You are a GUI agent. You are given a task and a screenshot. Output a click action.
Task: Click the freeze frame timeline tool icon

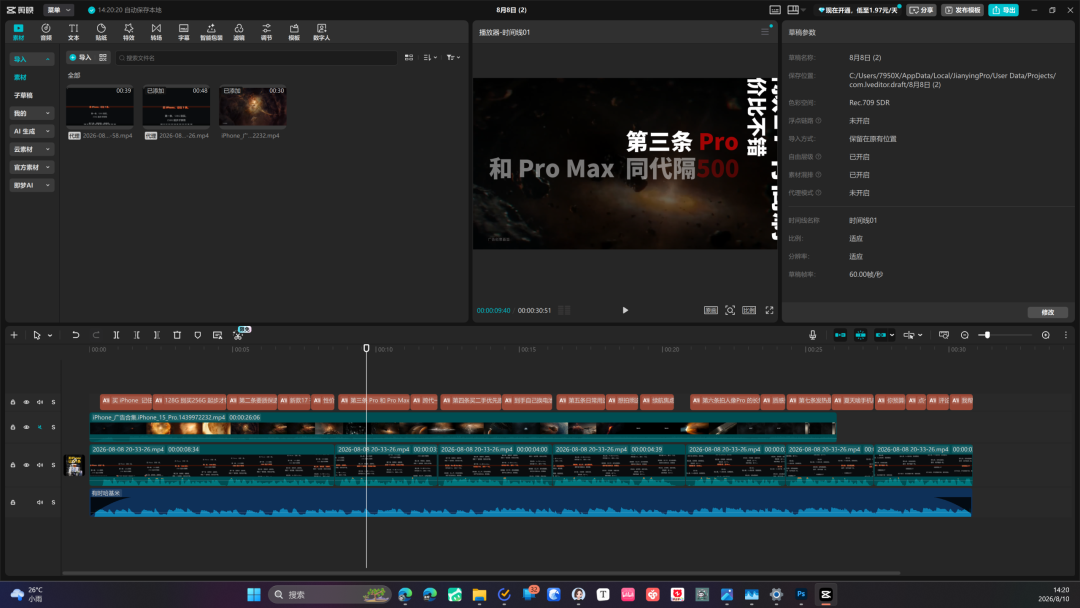point(218,335)
